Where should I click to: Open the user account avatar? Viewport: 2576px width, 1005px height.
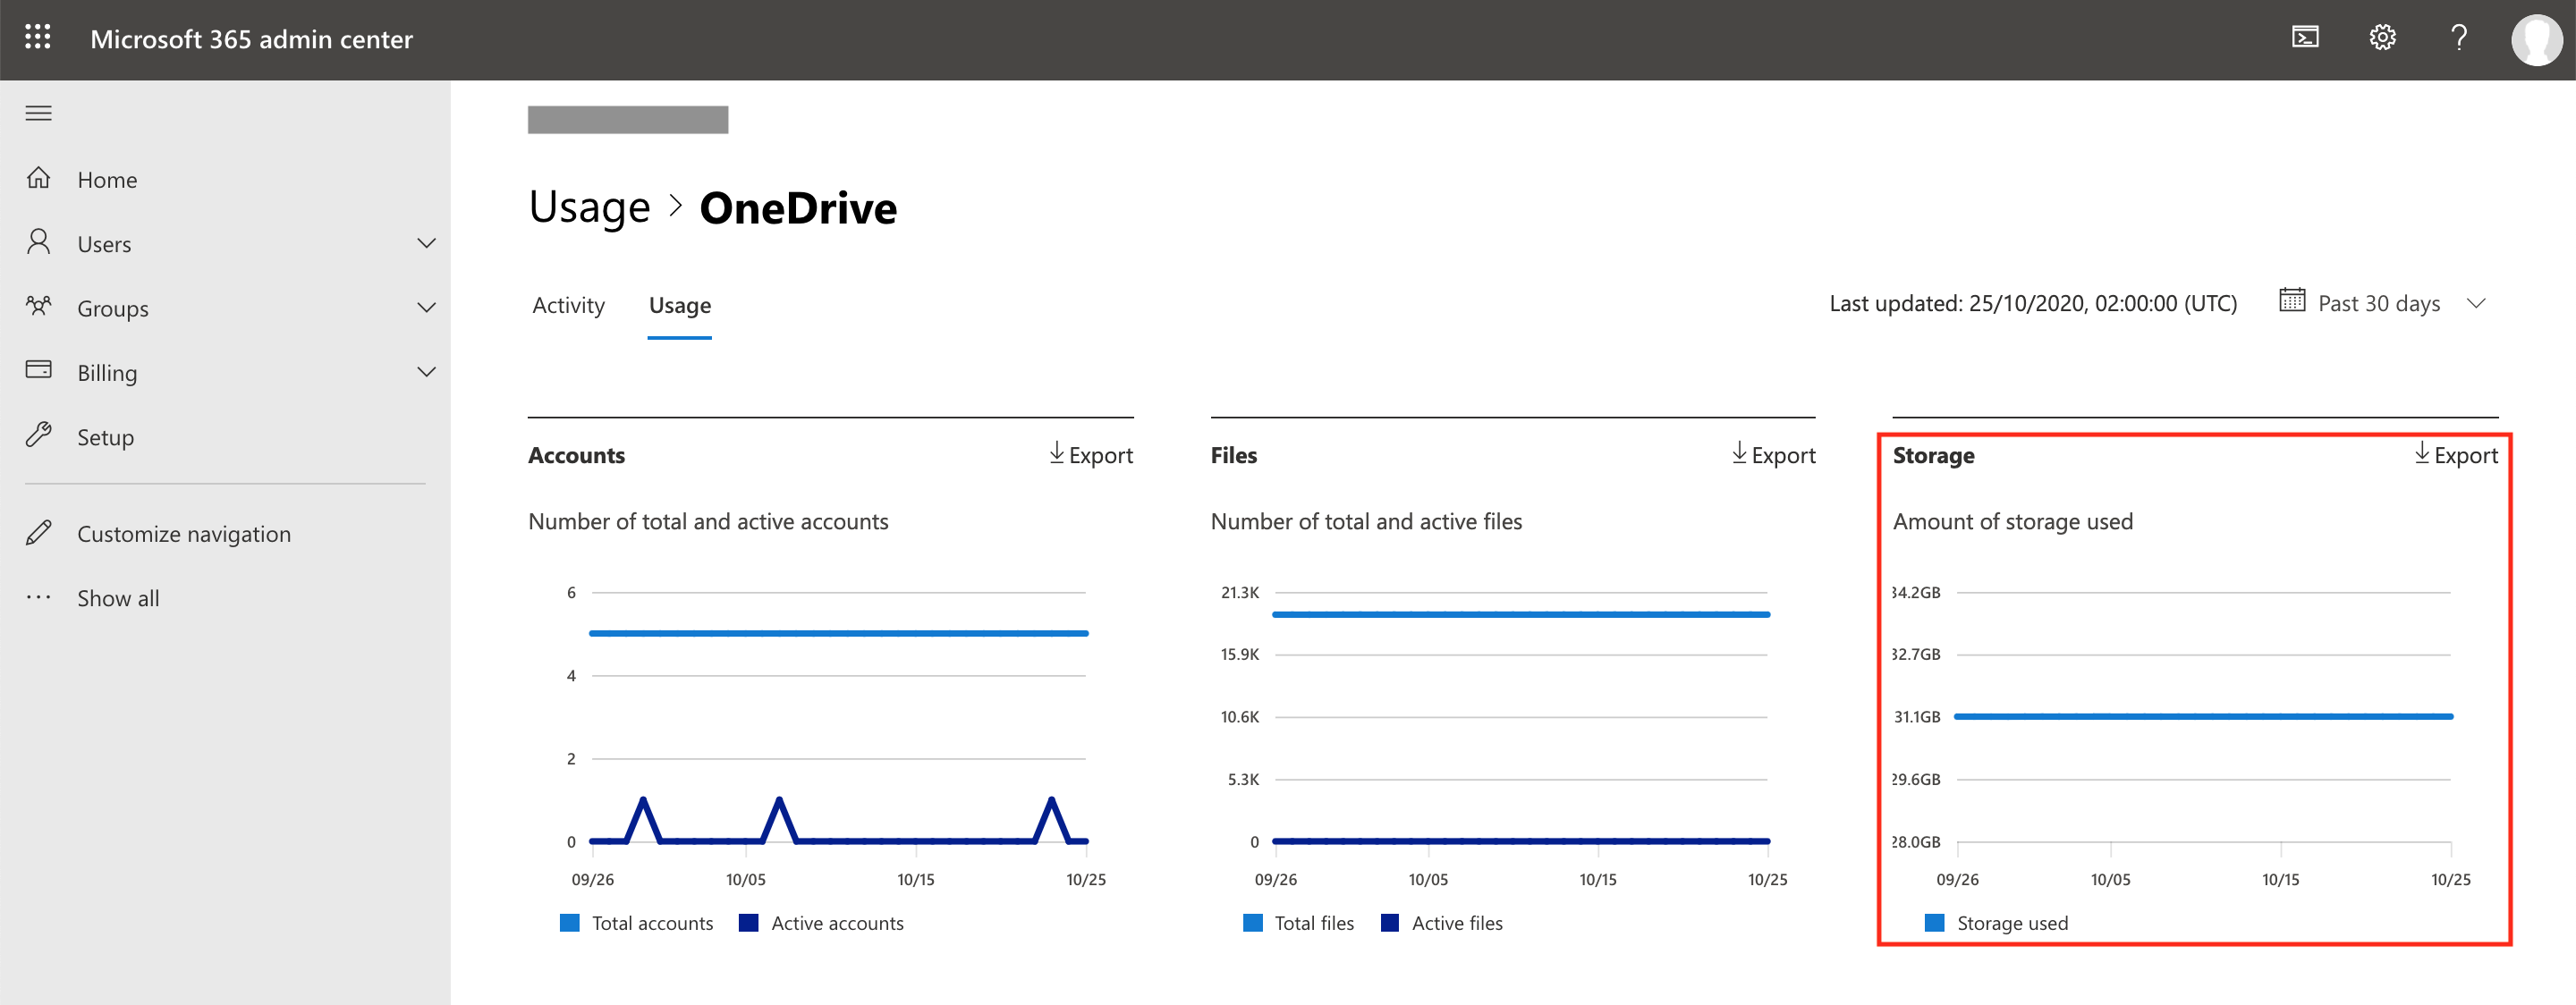[2536, 39]
